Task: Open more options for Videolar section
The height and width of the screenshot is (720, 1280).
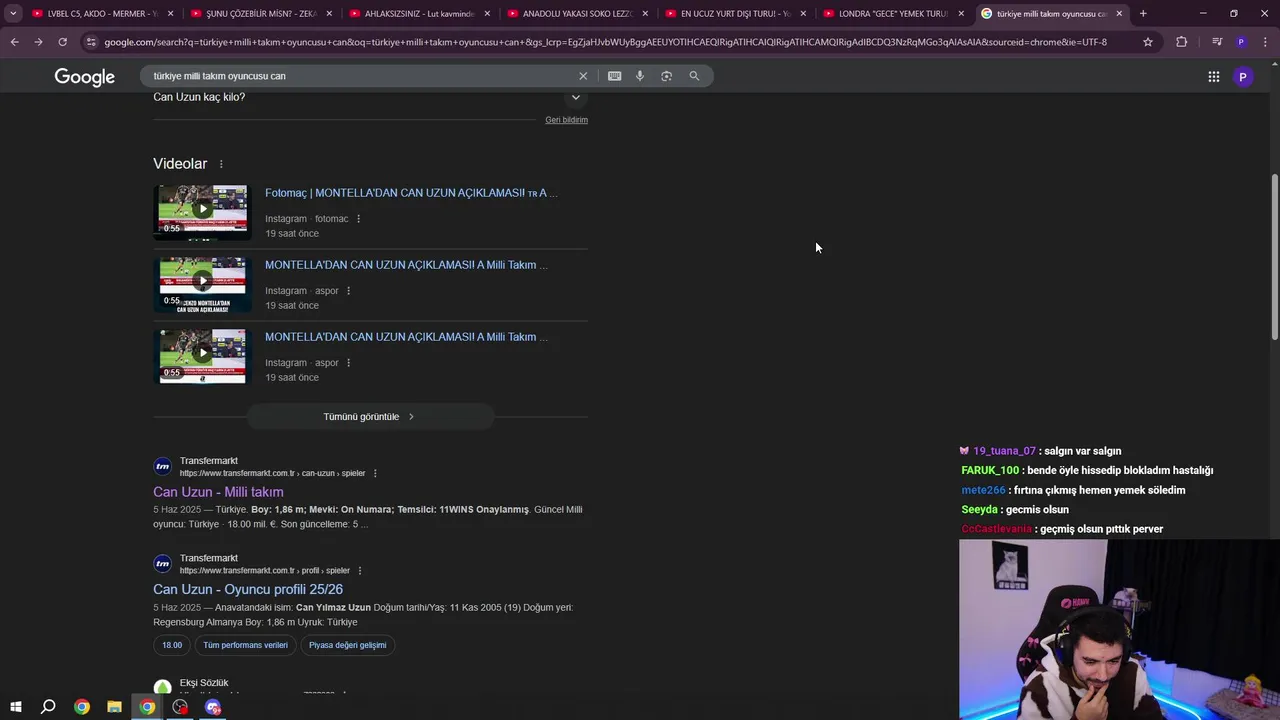Action: [221, 164]
